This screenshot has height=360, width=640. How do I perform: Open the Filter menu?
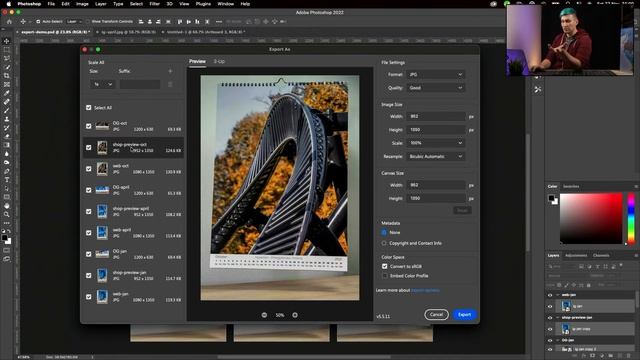(154, 4)
